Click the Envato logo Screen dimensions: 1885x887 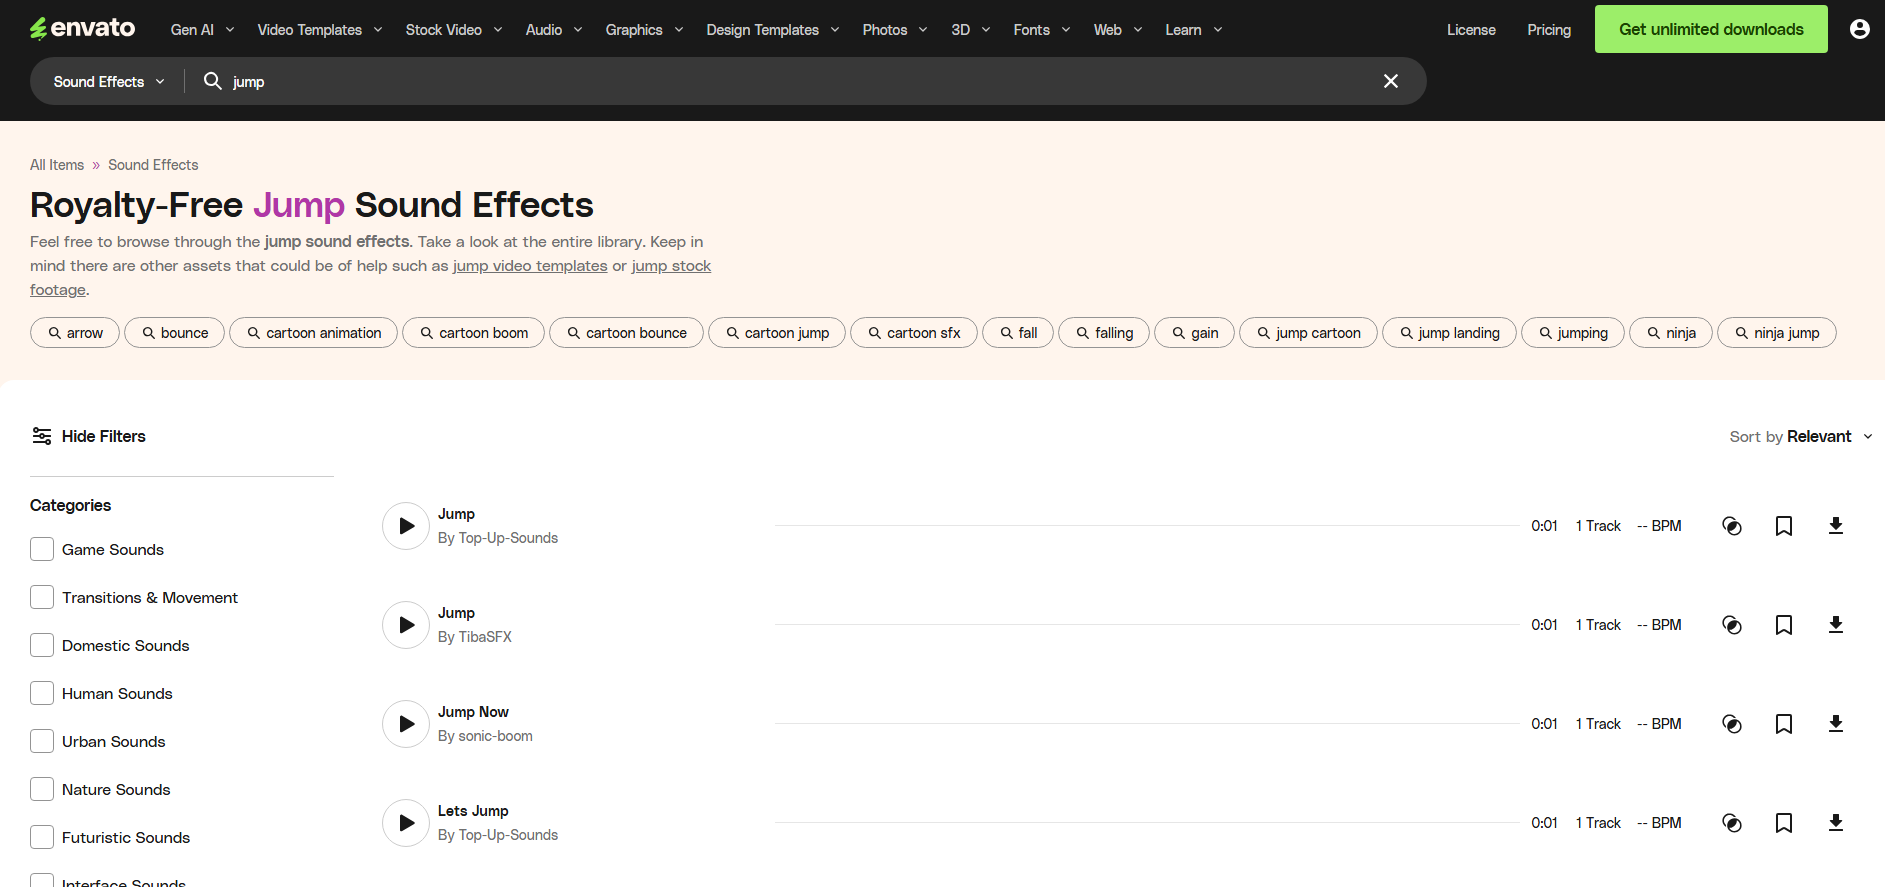[x=83, y=29]
